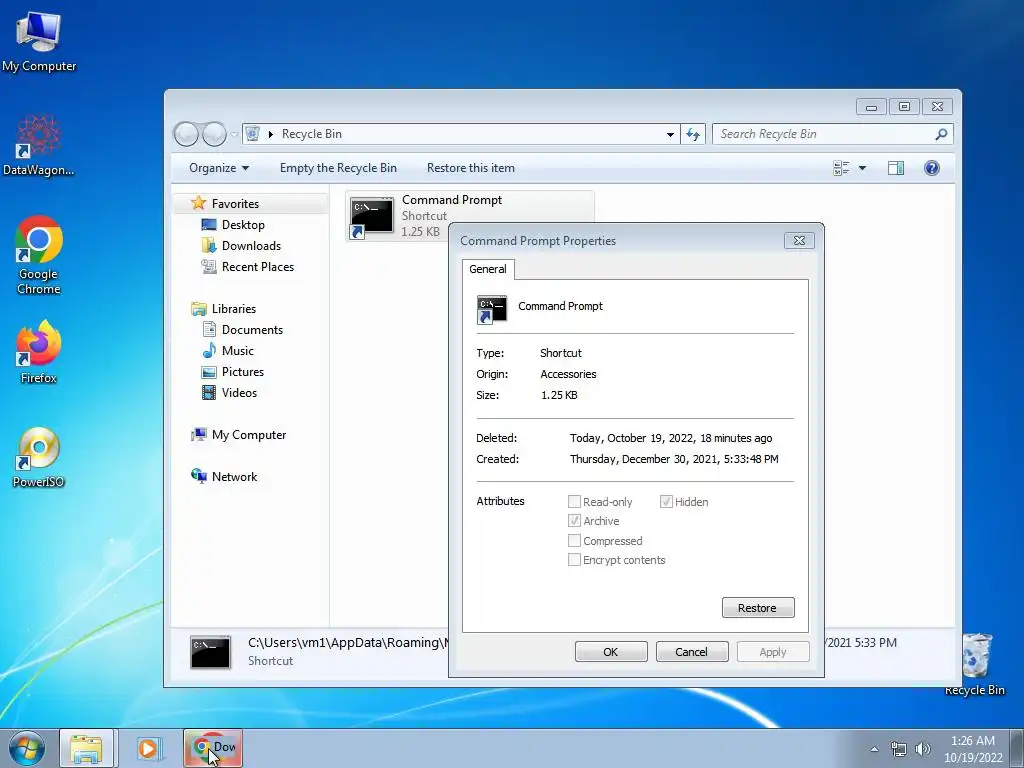Toggle the Encrypt contents checkbox

point(575,560)
